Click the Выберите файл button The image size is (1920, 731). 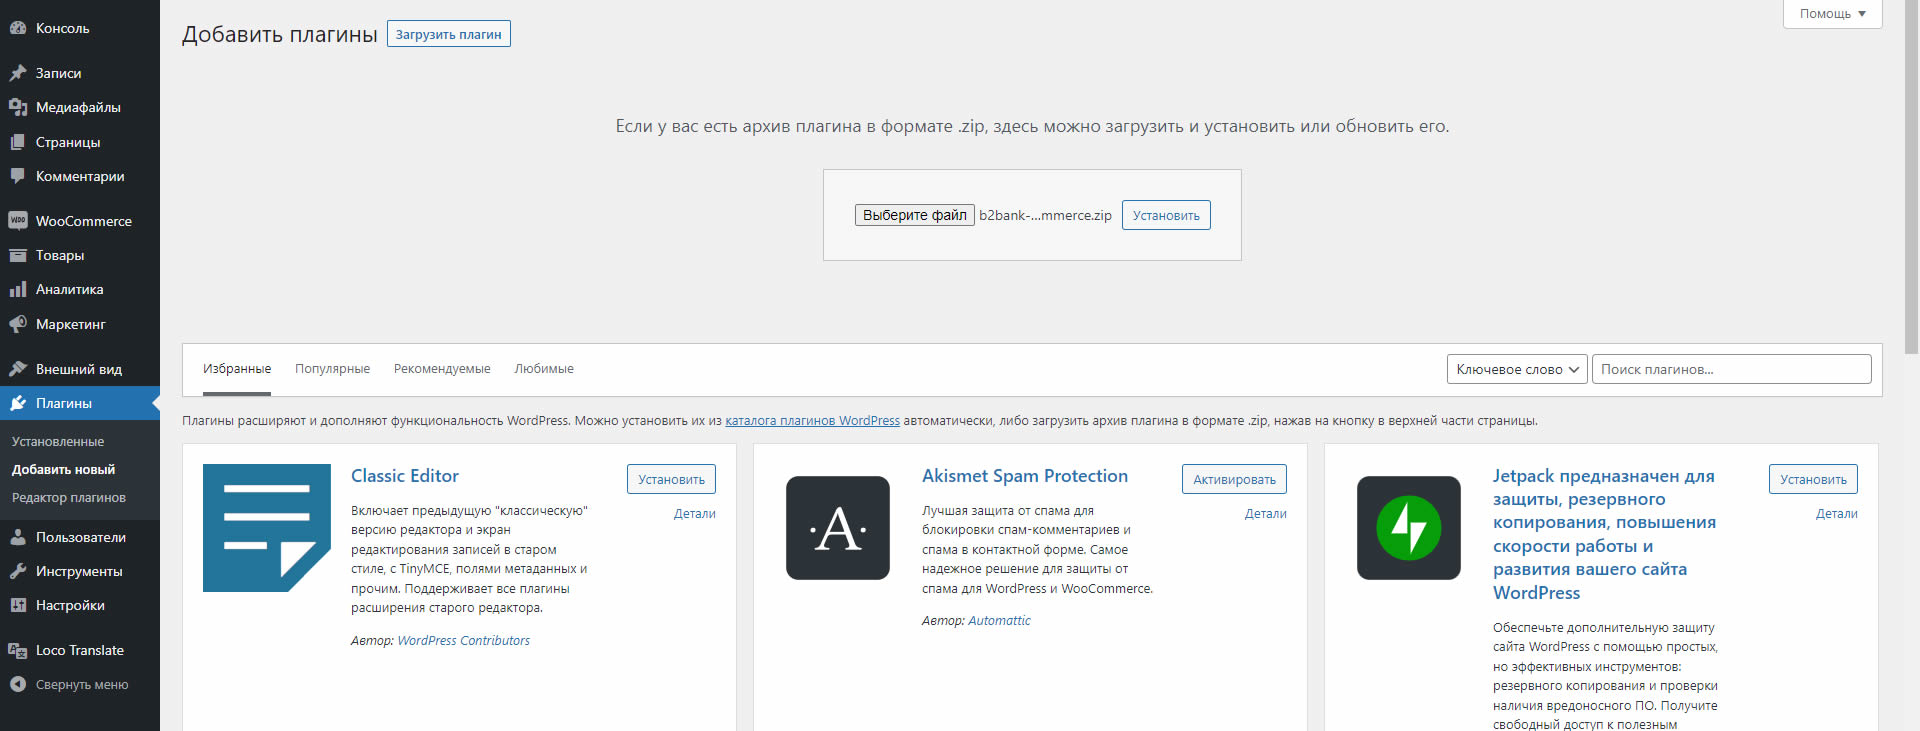point(914,215)
